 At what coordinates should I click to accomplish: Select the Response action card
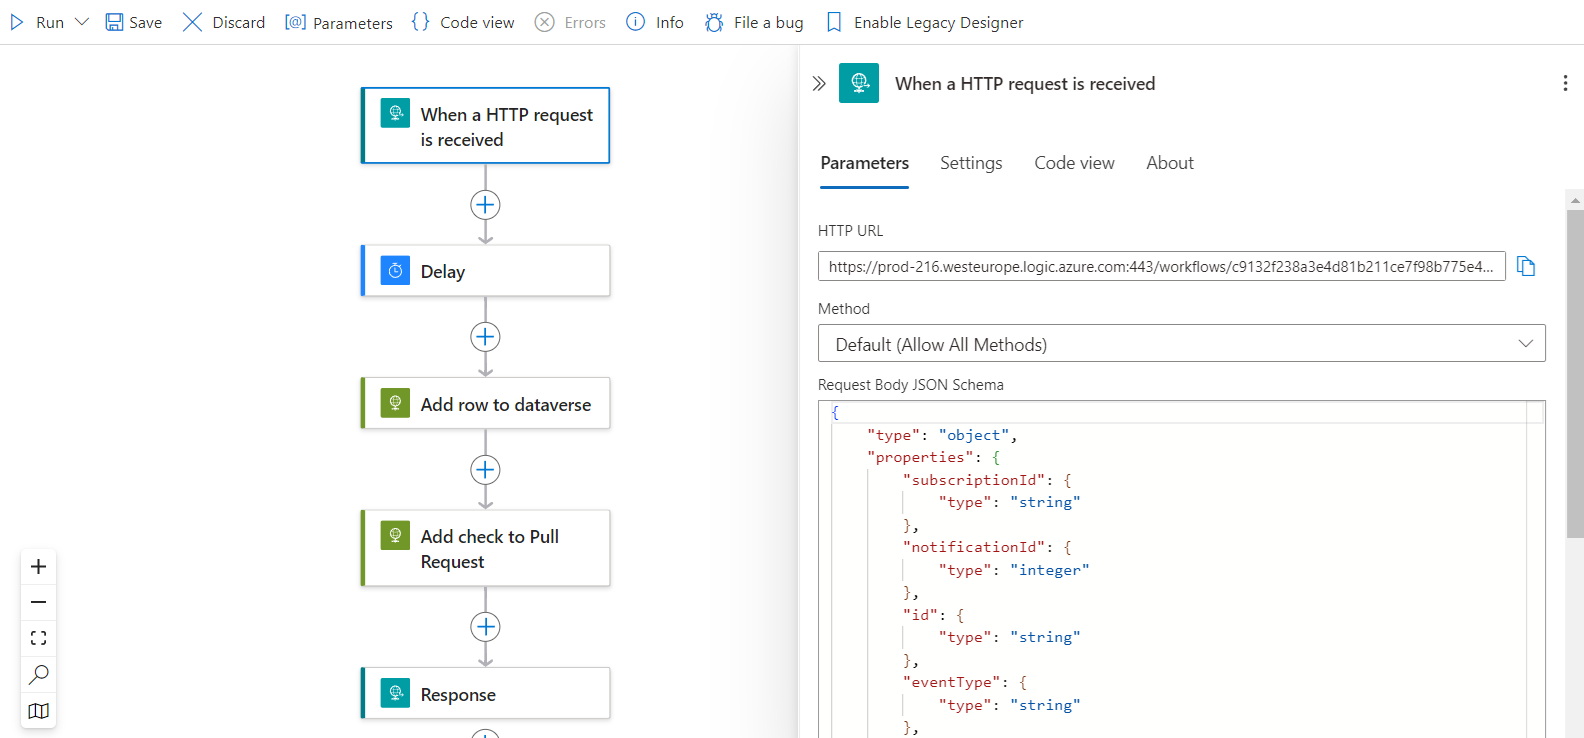click(x=485, y=693)
